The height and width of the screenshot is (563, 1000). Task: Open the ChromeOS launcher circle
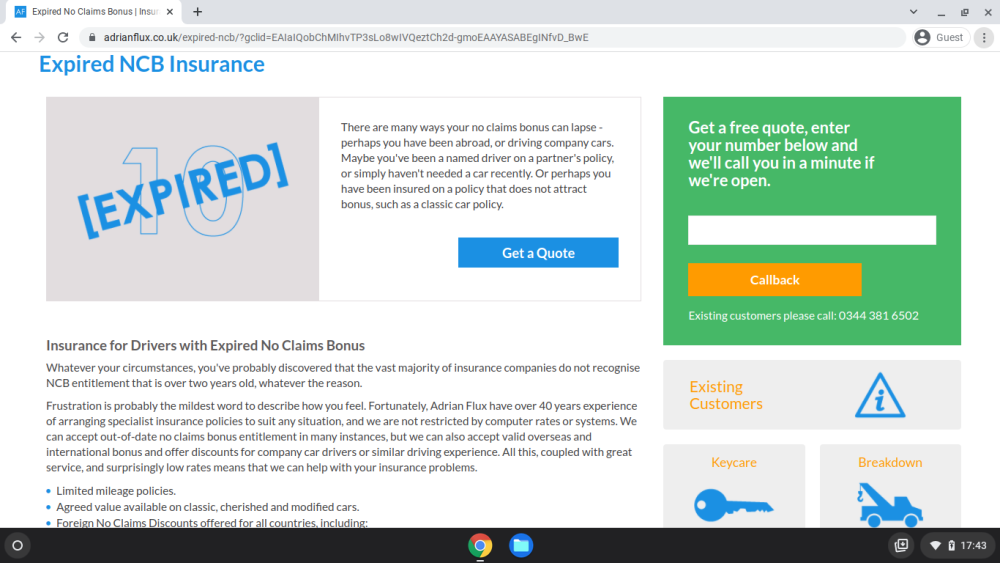(x=17, y=545)
